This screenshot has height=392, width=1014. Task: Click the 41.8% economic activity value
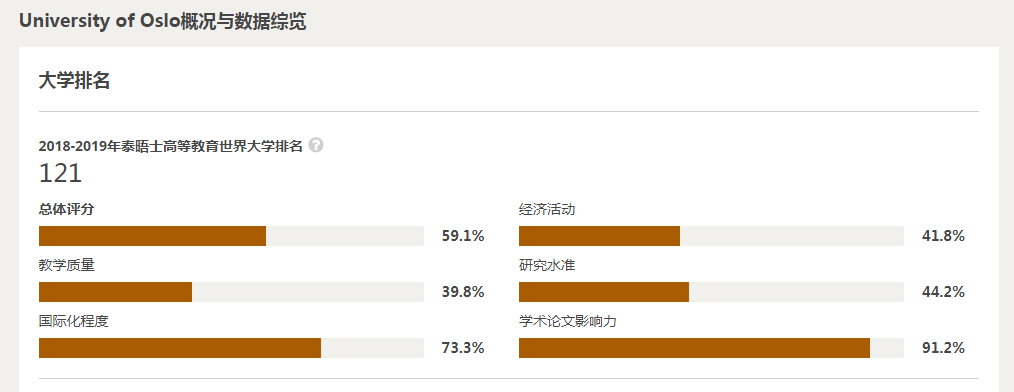(943, 236)
